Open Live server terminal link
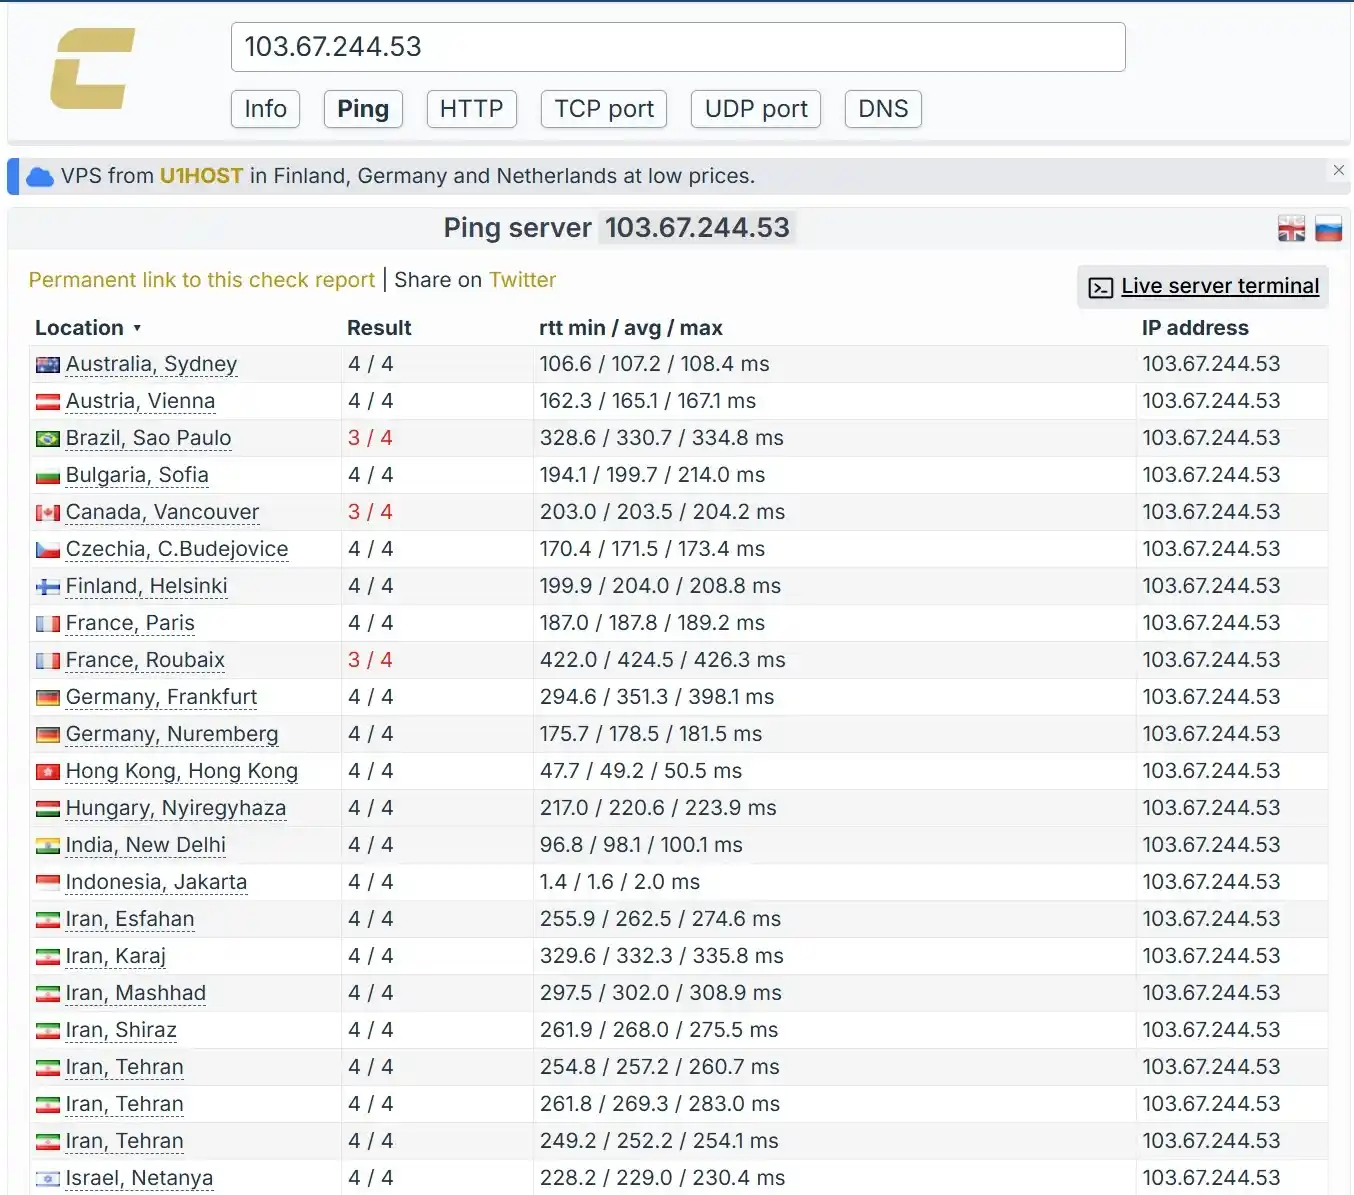Viewport: 1354px width, 1195px height. click(x=1220, y=286)
